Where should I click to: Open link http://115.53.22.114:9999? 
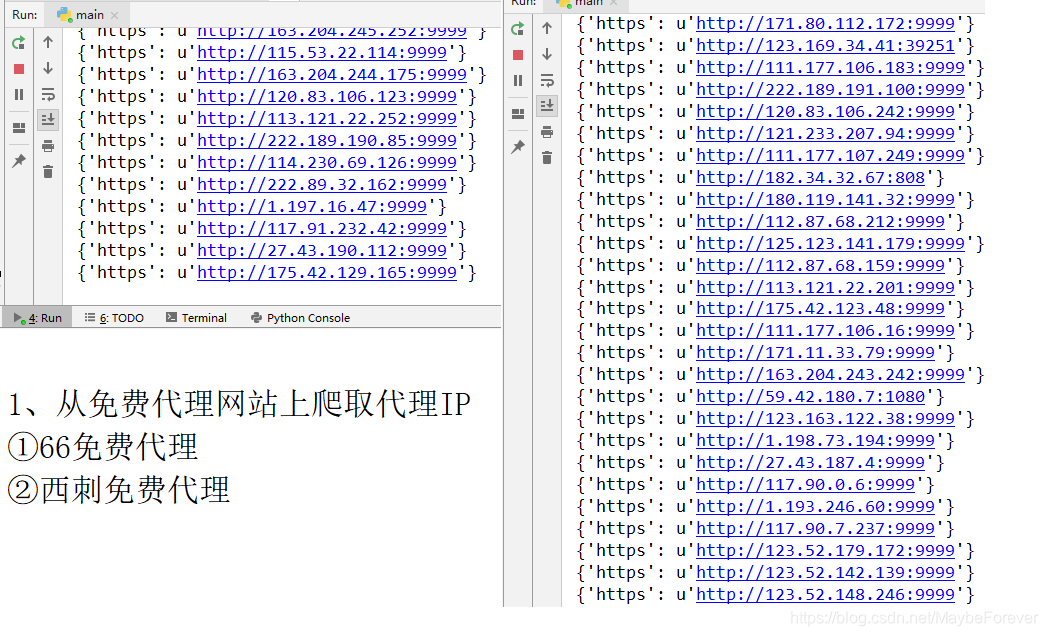click(321, 52)
